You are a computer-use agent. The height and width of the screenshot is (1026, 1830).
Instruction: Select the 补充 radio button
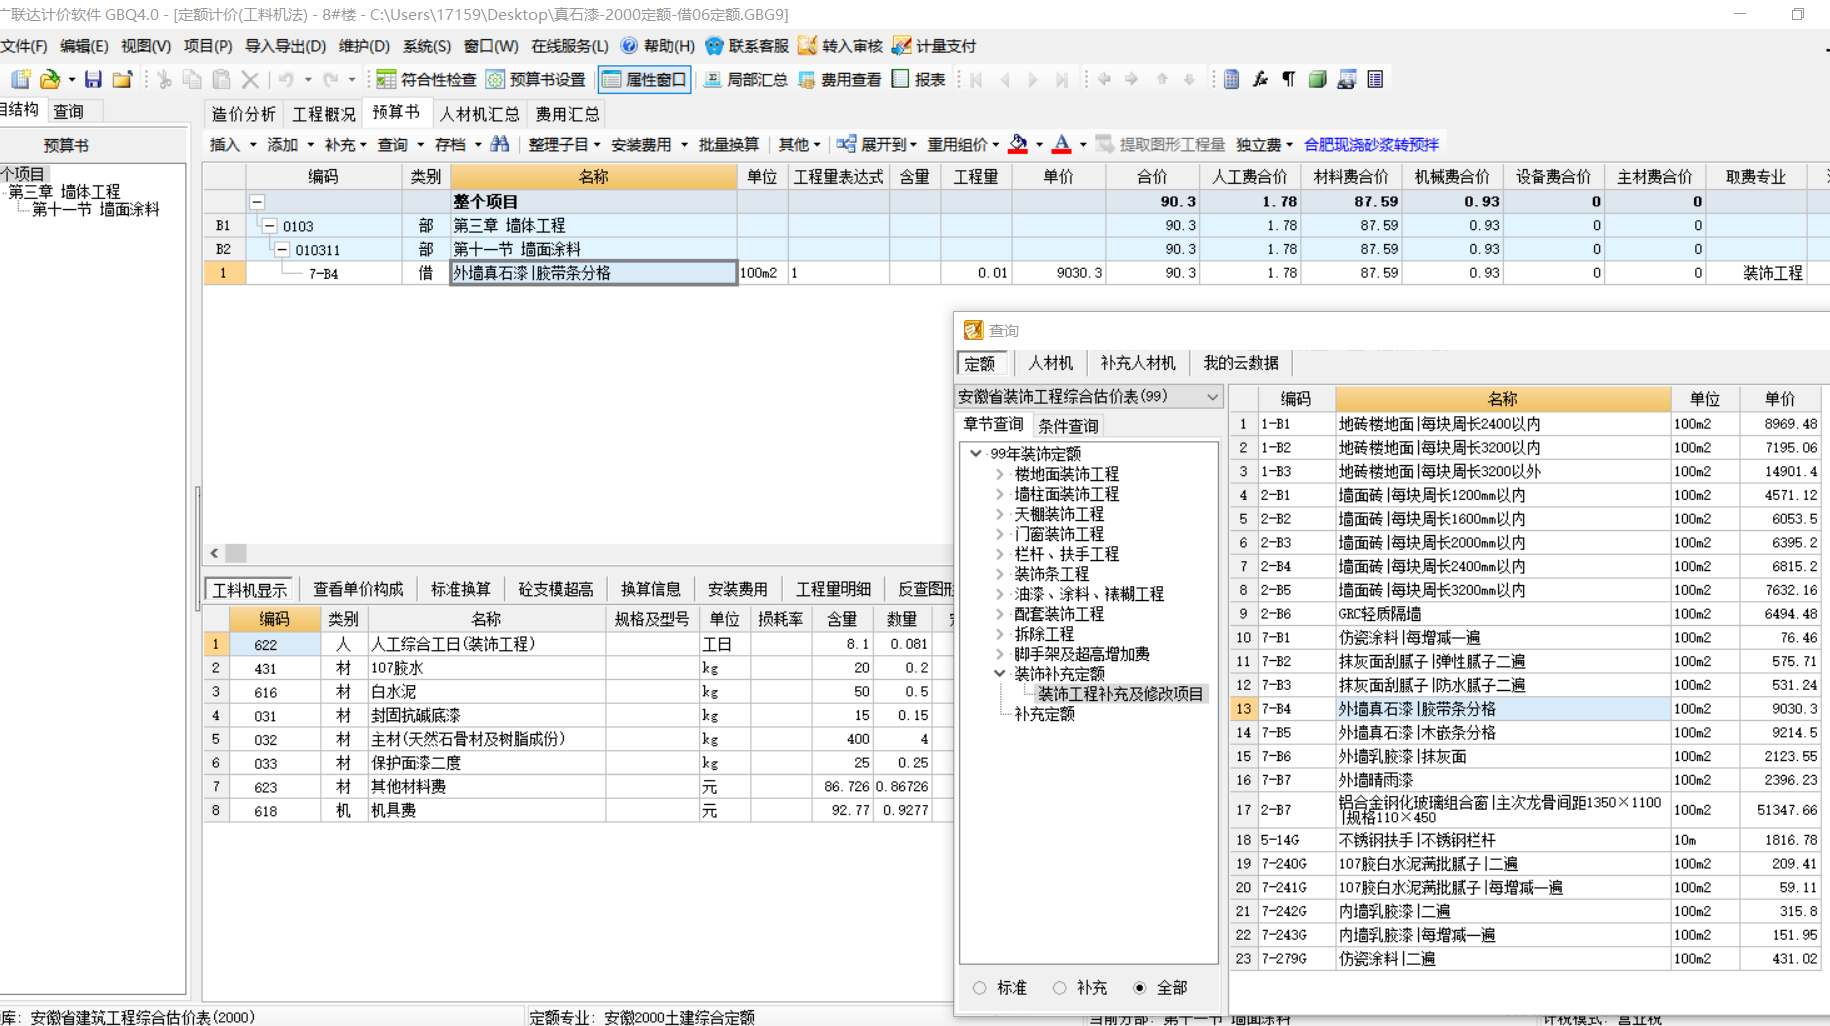(x=1060, y=988)
